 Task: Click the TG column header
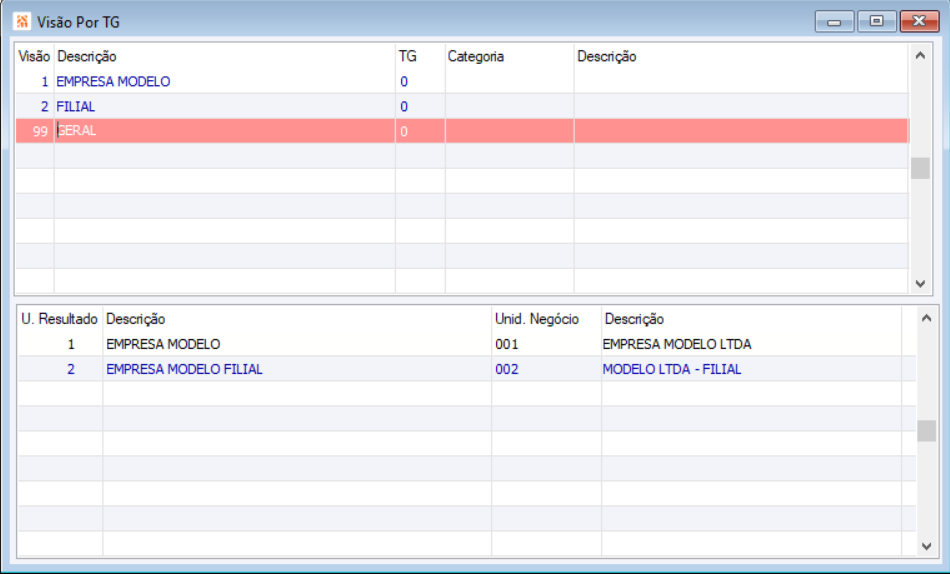408,56
